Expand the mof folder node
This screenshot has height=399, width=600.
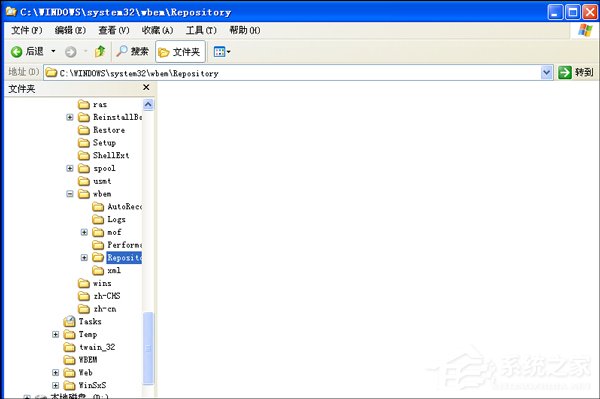click(x=84, y=232)
